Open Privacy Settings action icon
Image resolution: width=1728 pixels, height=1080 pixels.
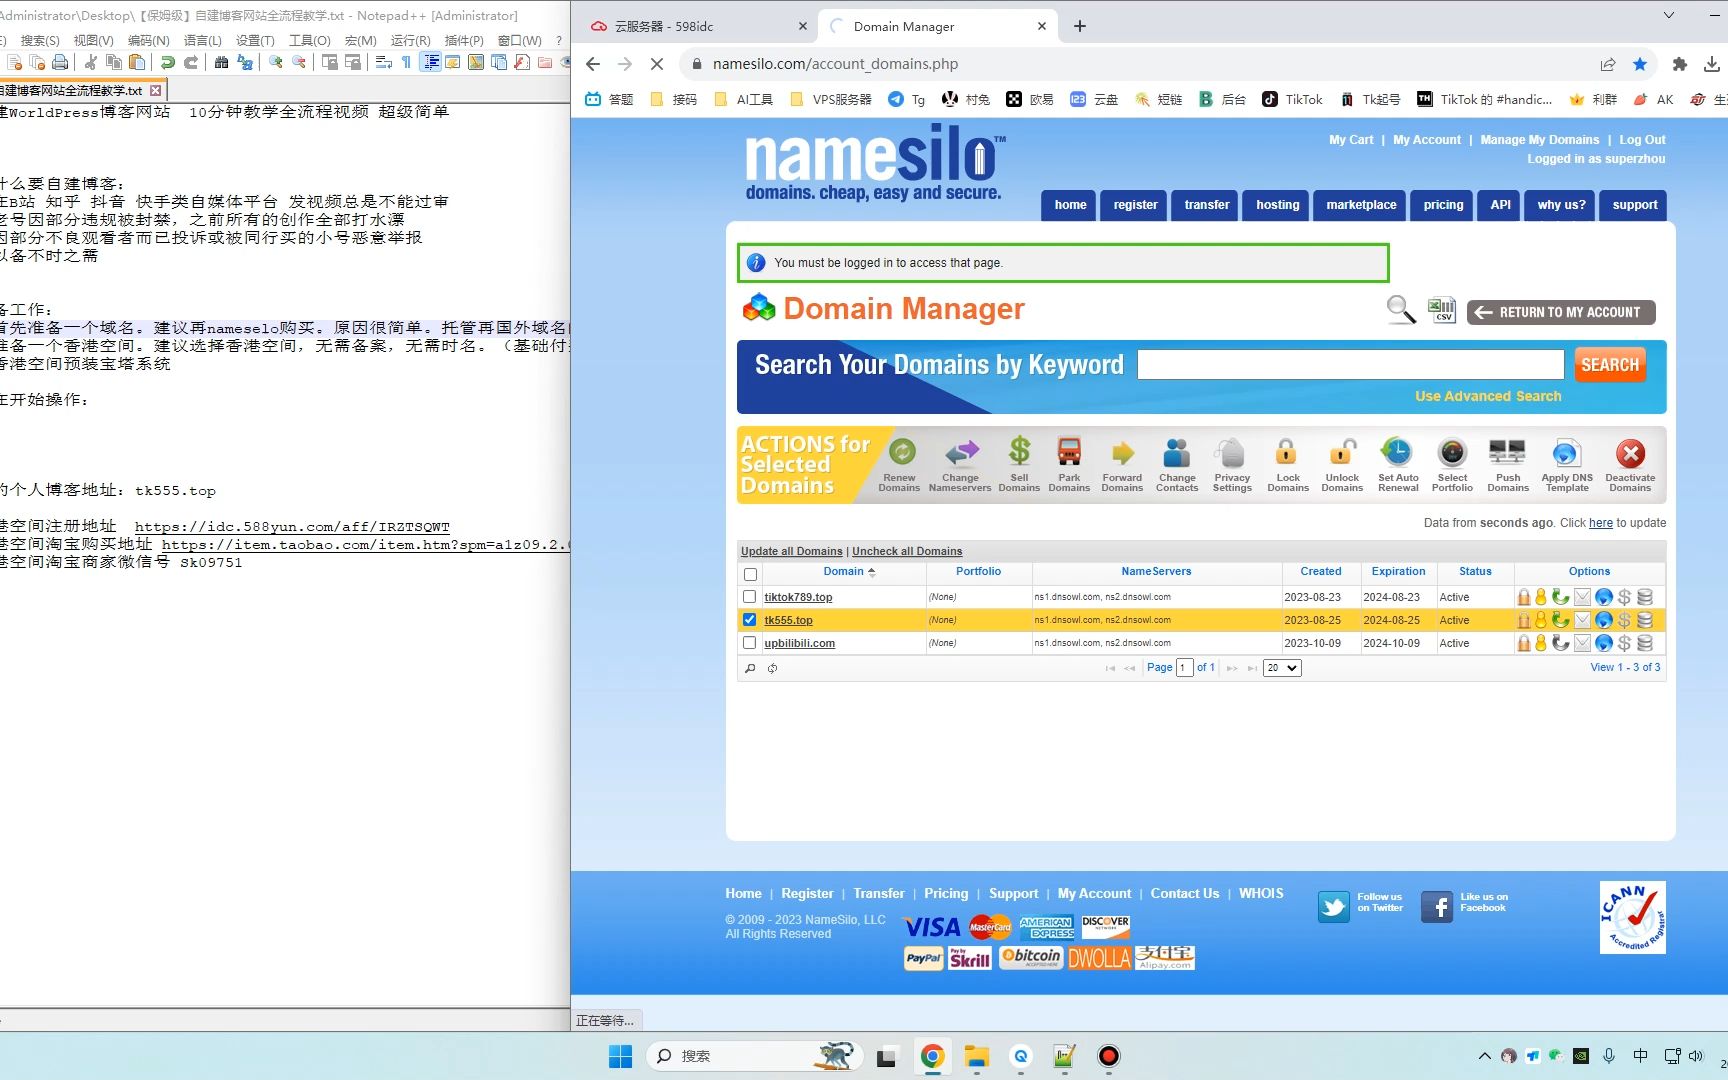[1232, 453]
